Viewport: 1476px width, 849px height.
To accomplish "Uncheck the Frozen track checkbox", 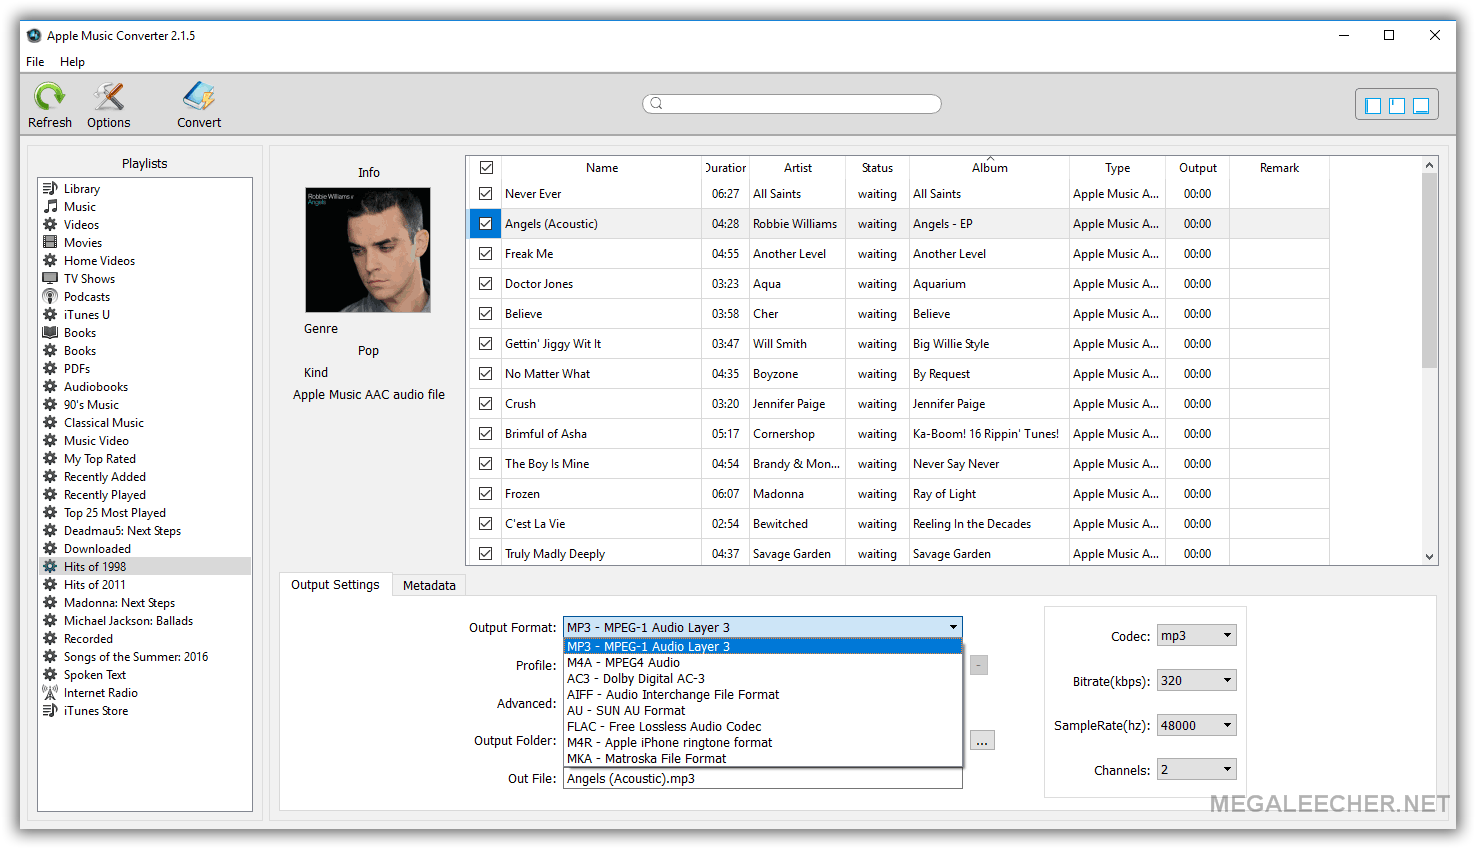I will click(x=486, y=493).
